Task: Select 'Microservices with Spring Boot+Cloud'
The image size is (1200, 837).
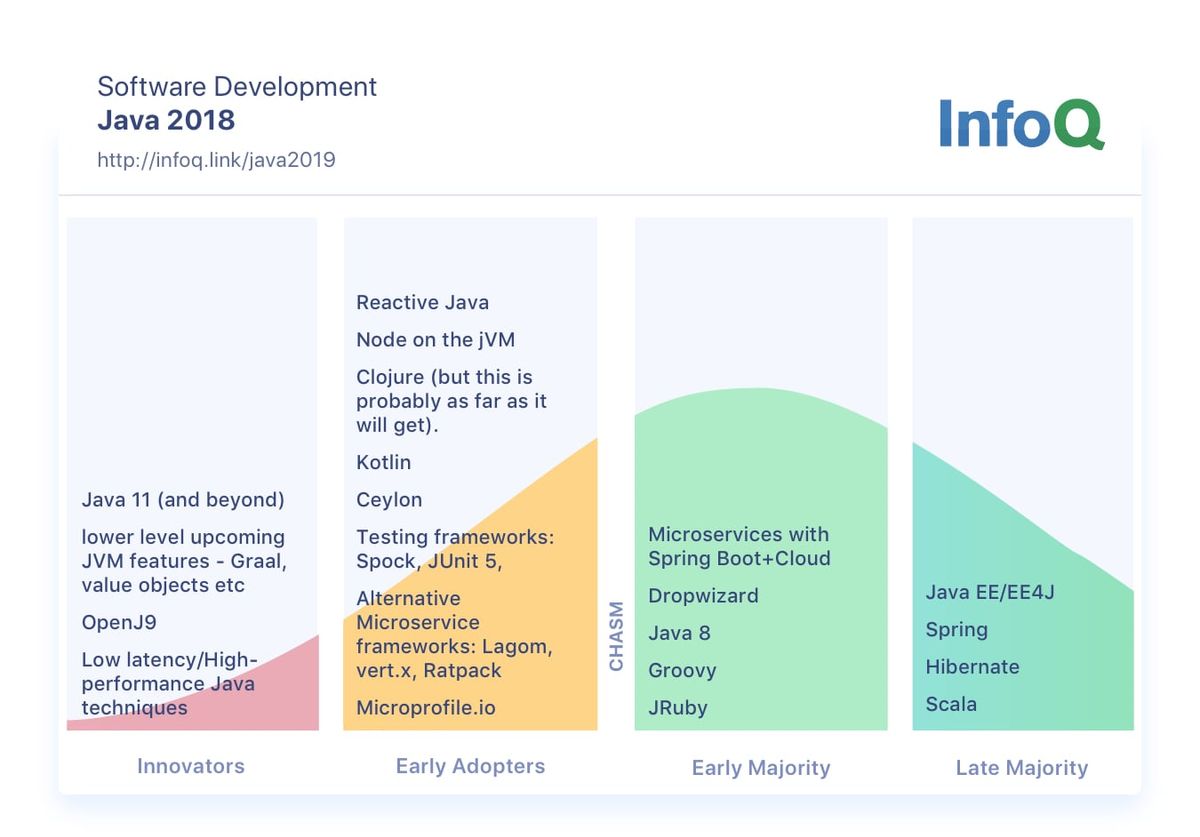Action: click(x=739, y=546)
